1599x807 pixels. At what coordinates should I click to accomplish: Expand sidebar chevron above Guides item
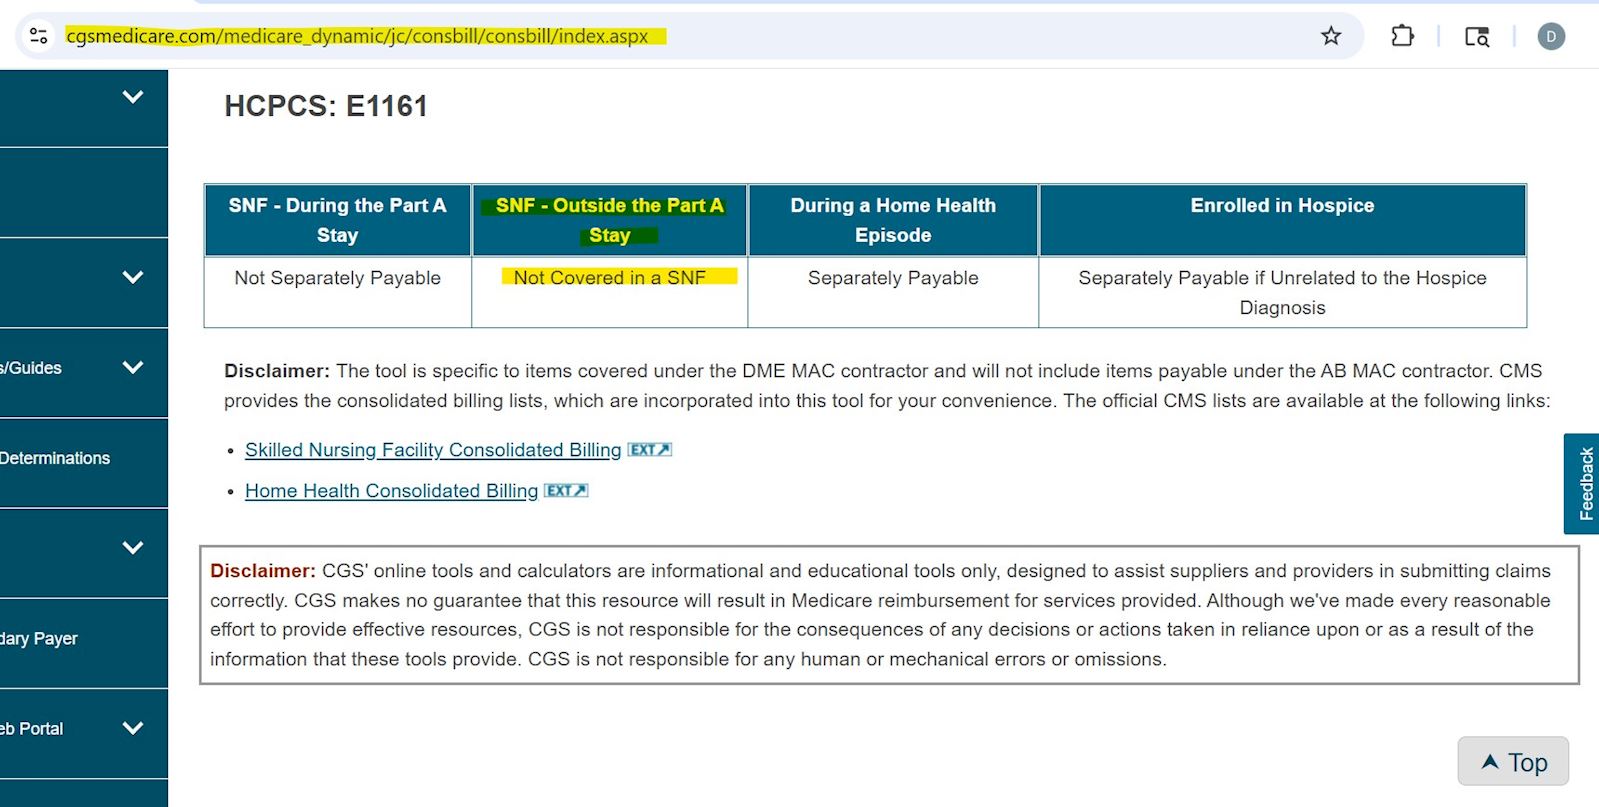coord(132,277)
